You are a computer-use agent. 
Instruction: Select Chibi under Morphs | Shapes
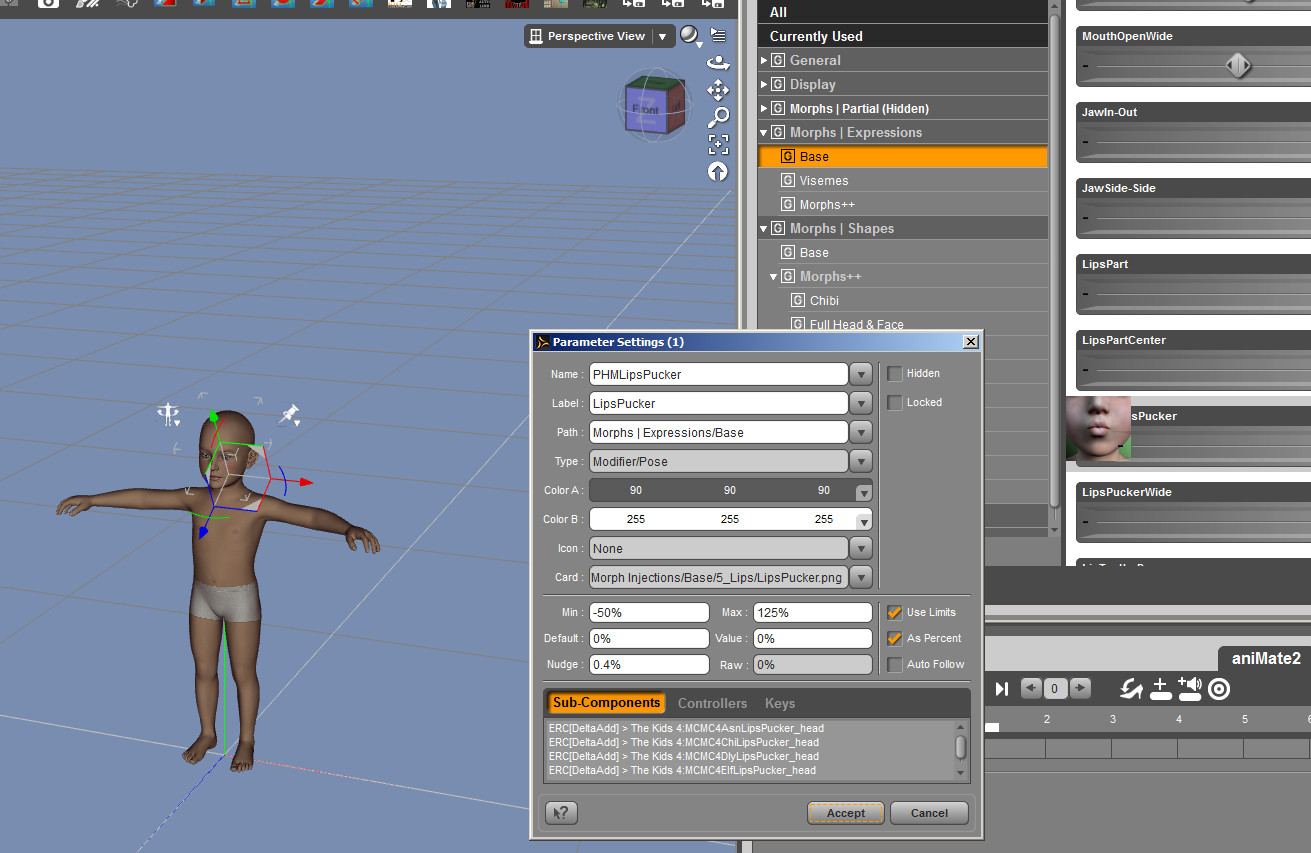(x=824, y=301)
